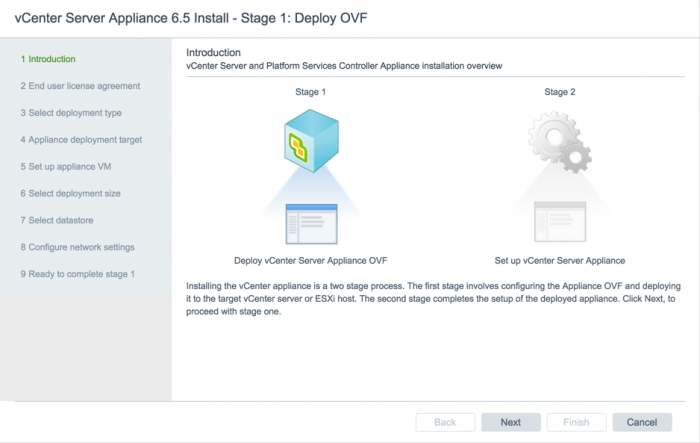Click the 'Introduction' heading in main panel
700x443 pixels.
click(x=213, y=53)
